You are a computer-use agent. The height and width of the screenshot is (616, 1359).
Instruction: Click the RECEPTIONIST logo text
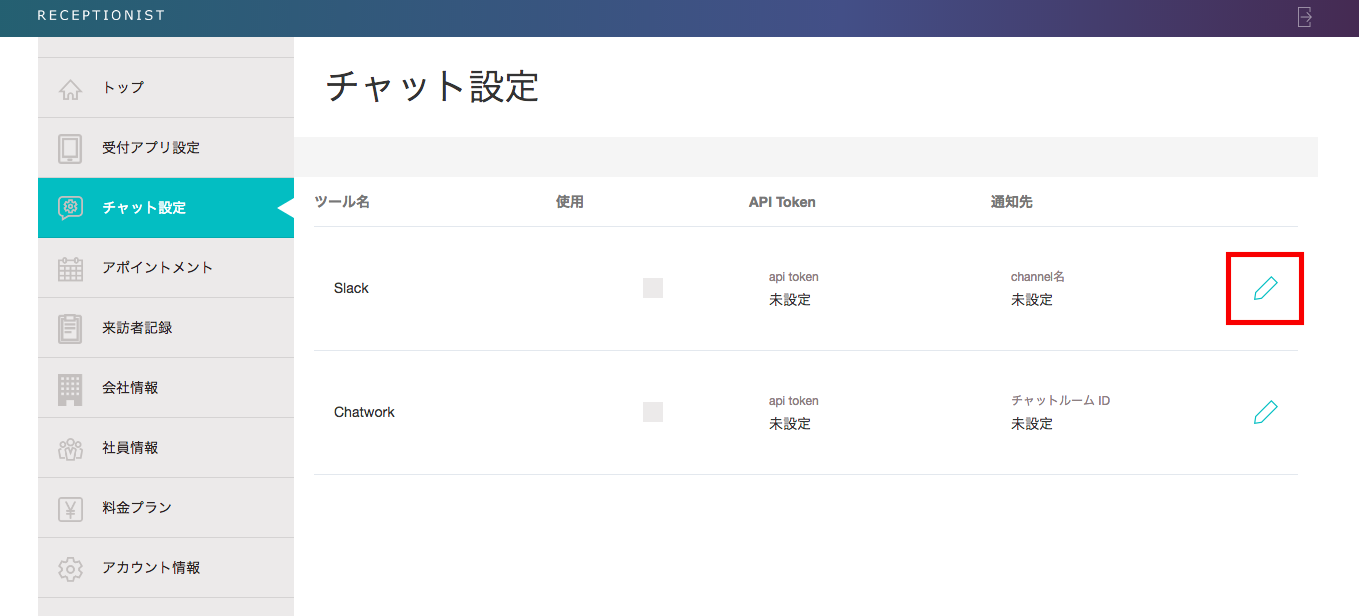pyautogui.click(x=101, y=15)
